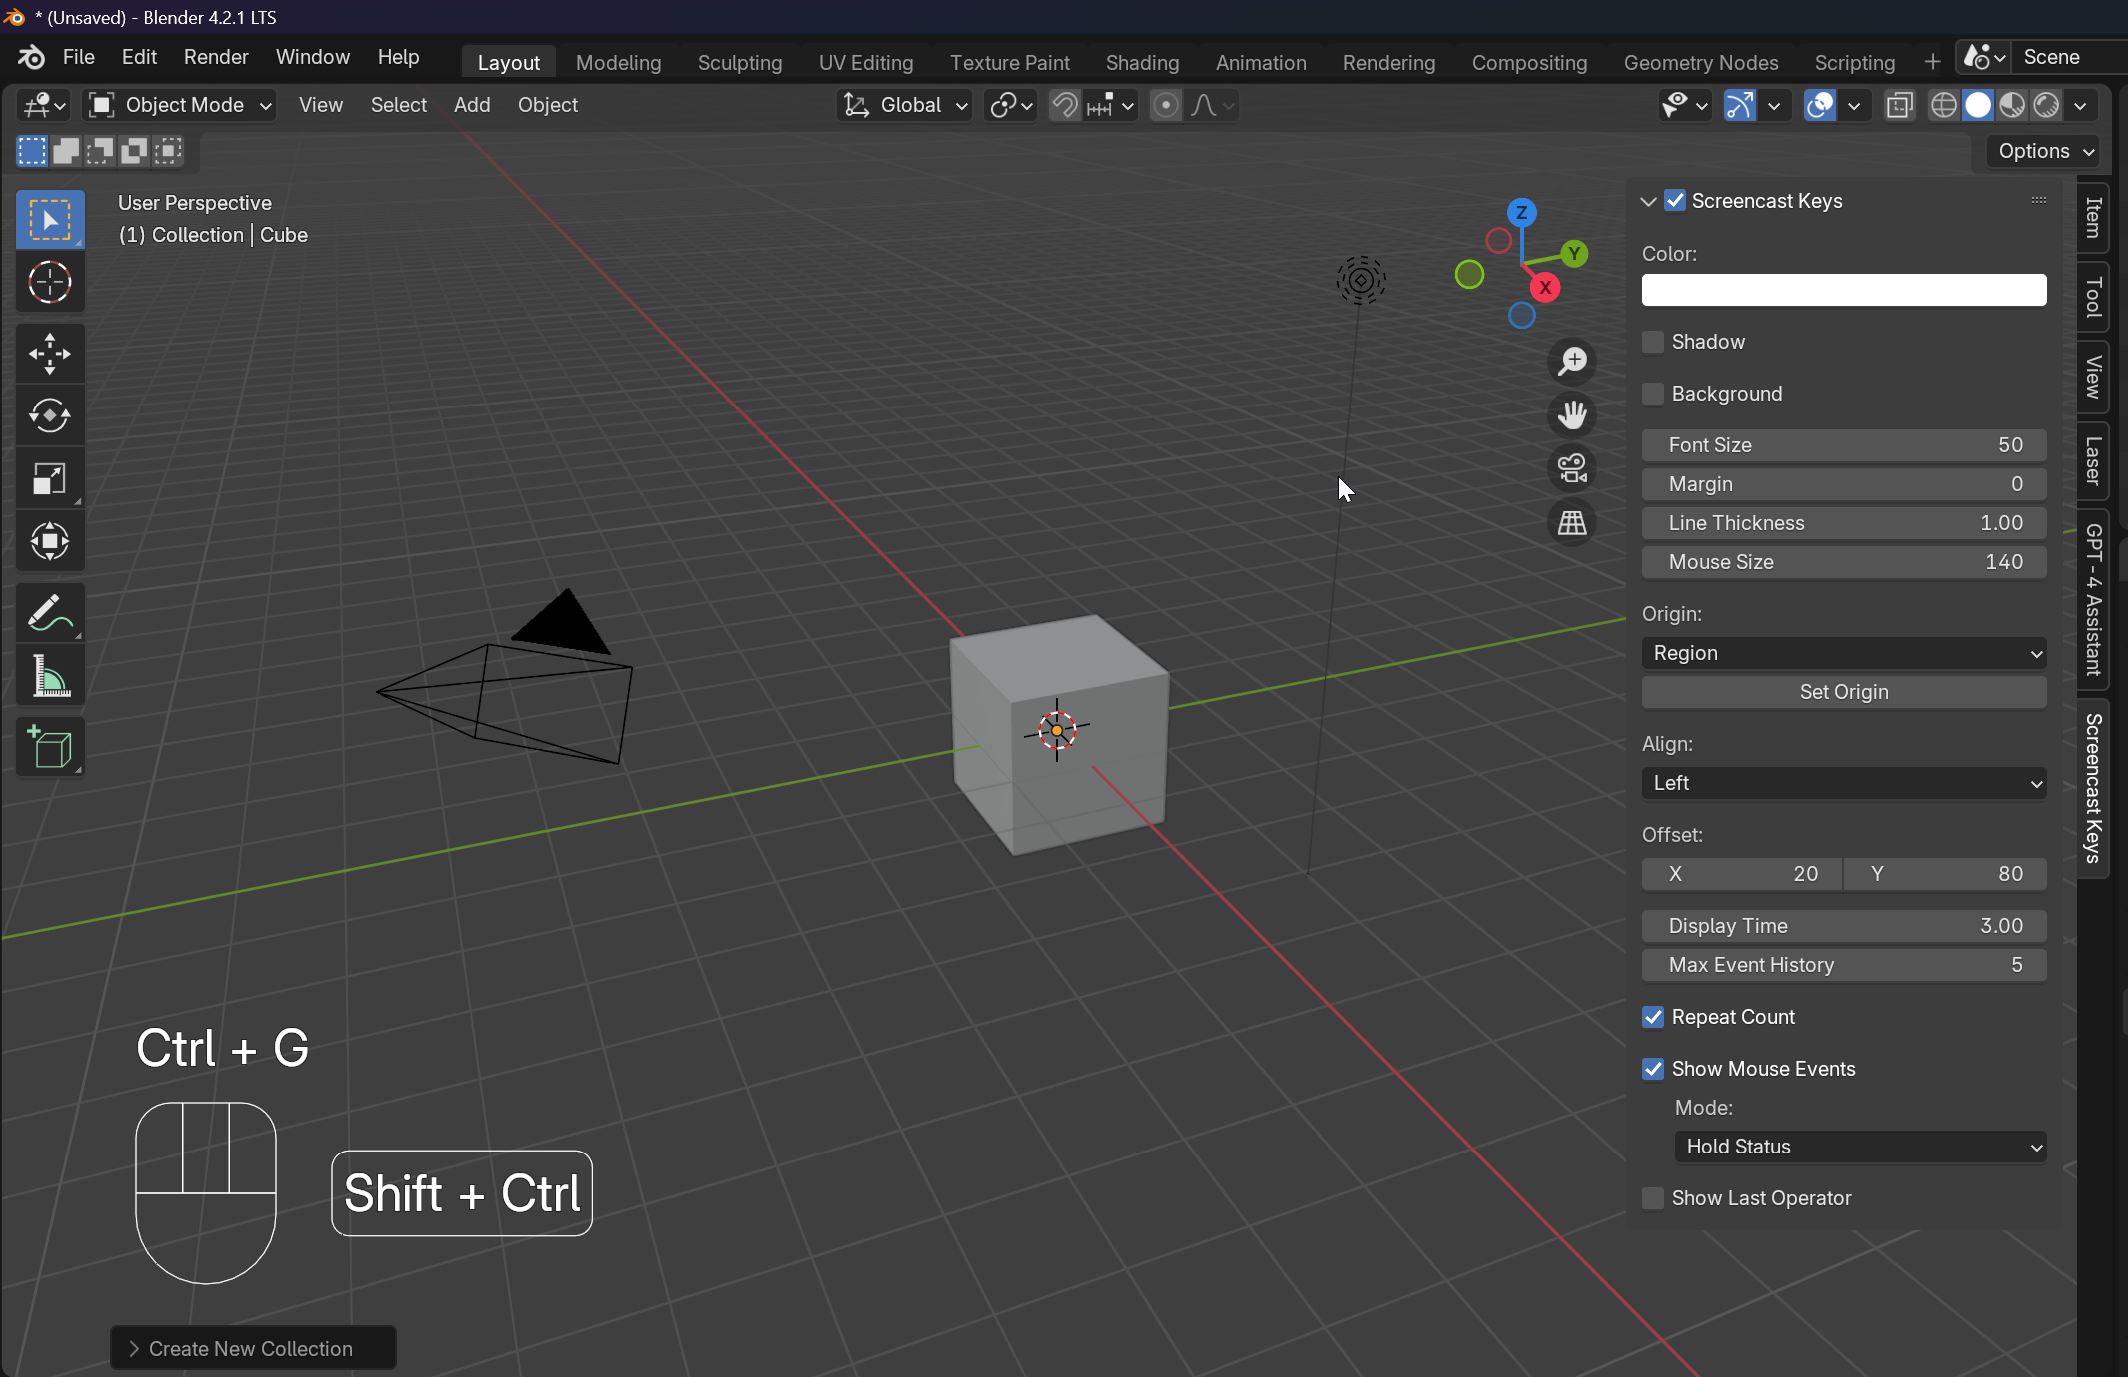
Task: Click the Add Cube tool
Action: click(x=49, y=747)
